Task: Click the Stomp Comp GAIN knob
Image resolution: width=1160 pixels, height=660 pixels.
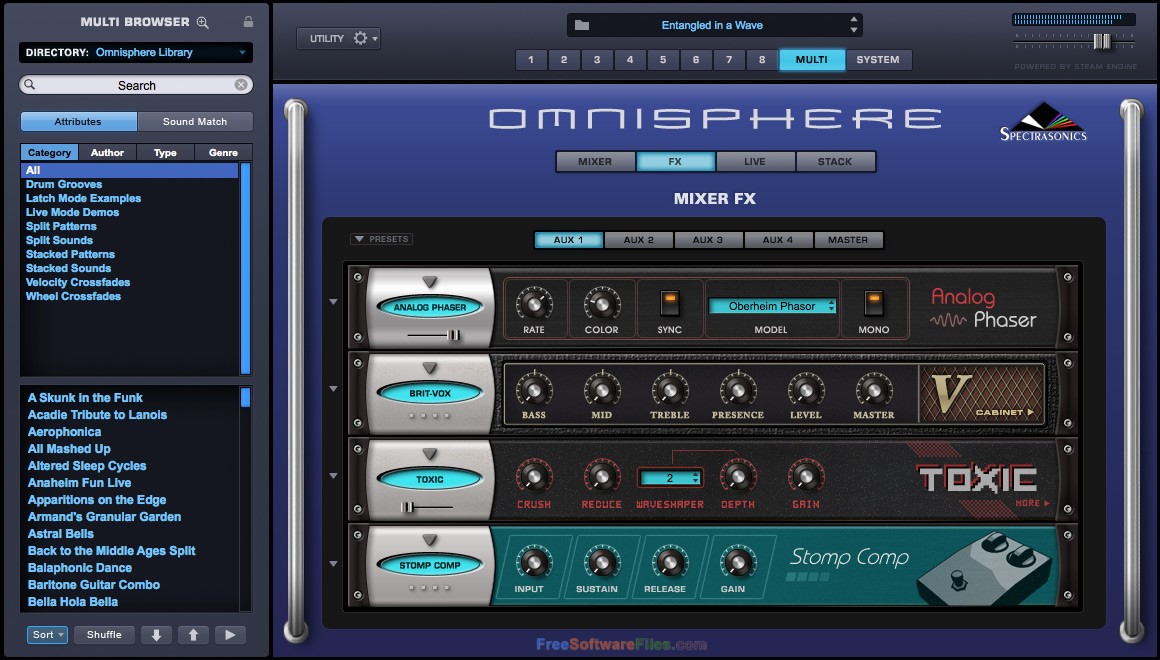Action: (738, 563)
